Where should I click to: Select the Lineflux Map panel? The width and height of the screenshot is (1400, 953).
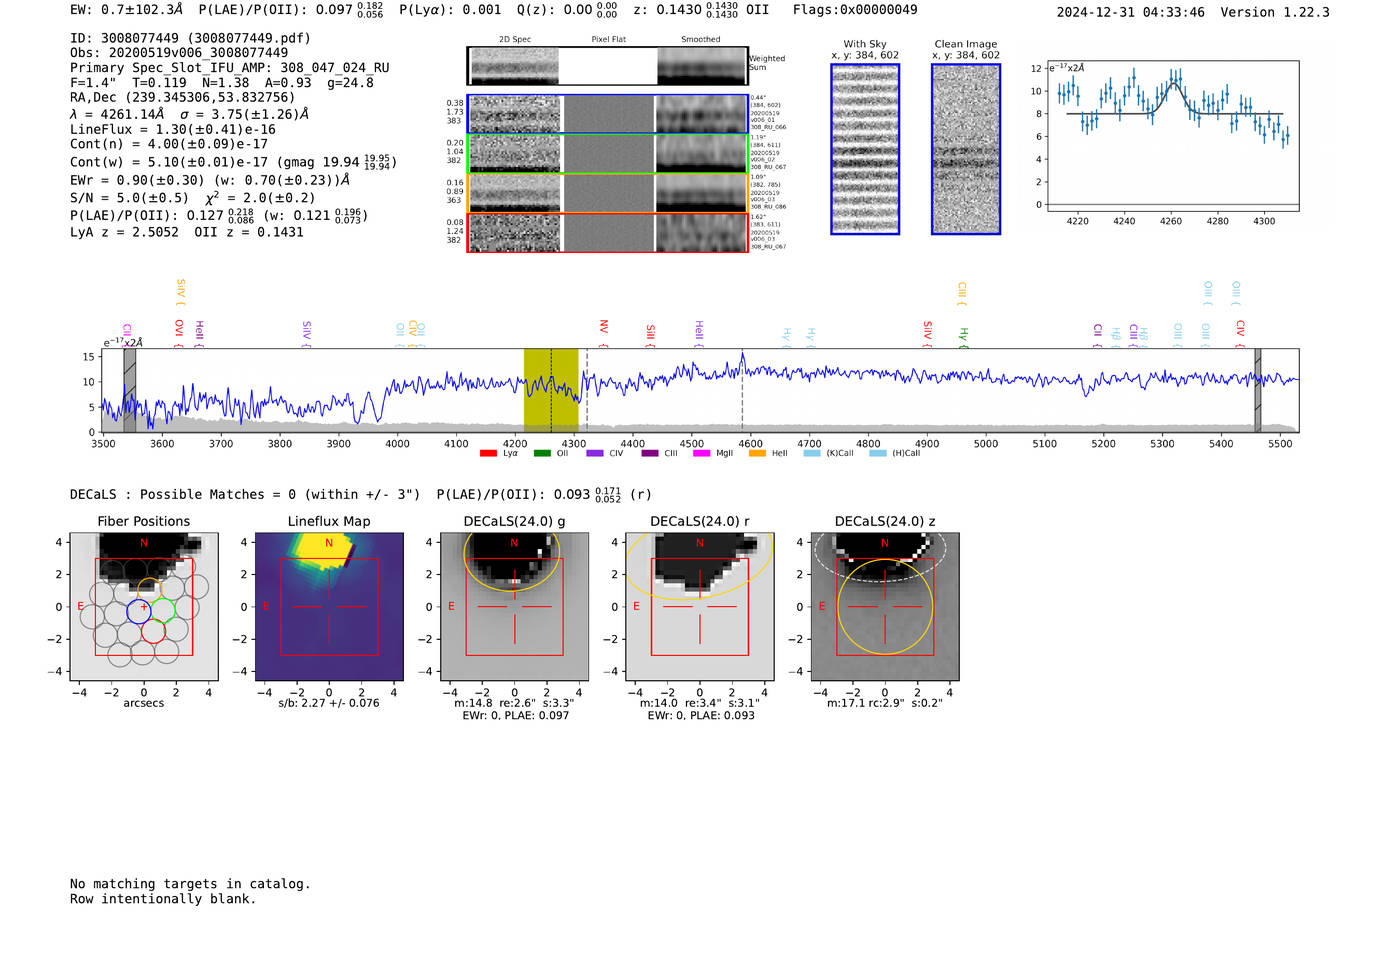pos(329,607)
